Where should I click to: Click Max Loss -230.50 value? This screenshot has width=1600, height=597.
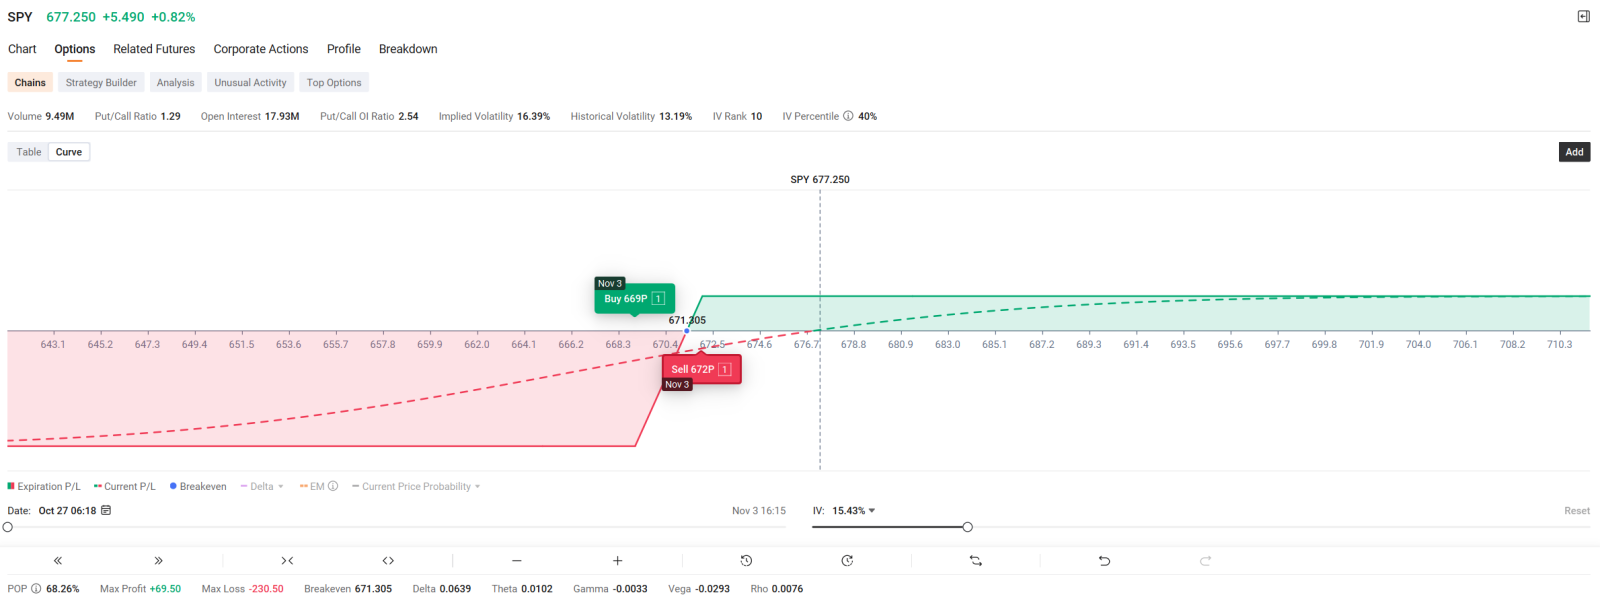click(267, 589)
